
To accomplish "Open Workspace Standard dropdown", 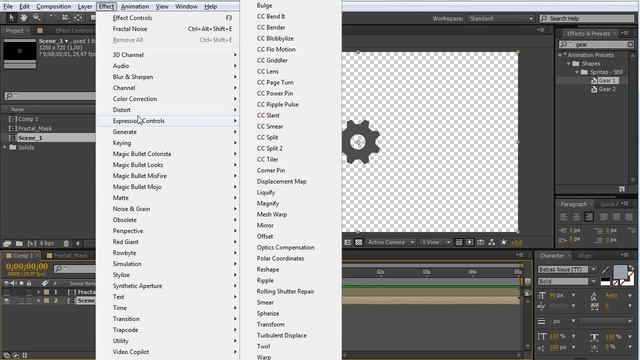I will pos(501,18).
